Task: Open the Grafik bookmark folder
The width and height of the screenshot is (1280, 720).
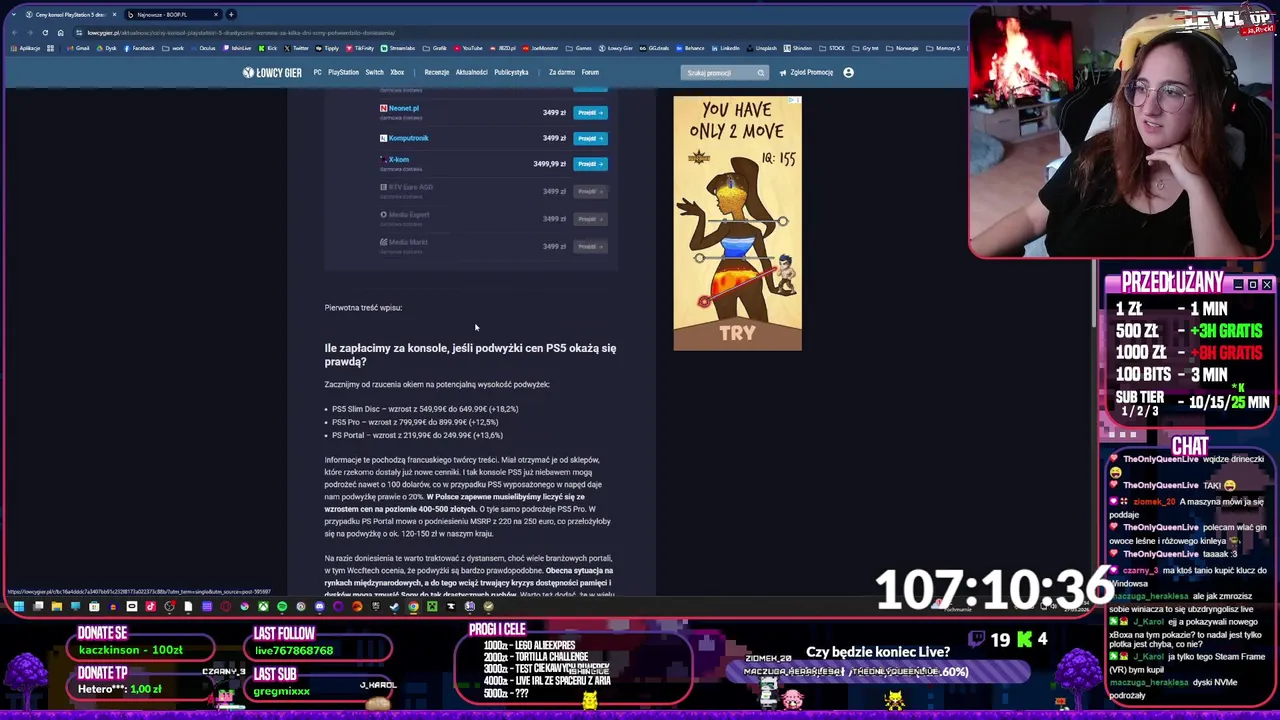Action: [x=435, y=48]
